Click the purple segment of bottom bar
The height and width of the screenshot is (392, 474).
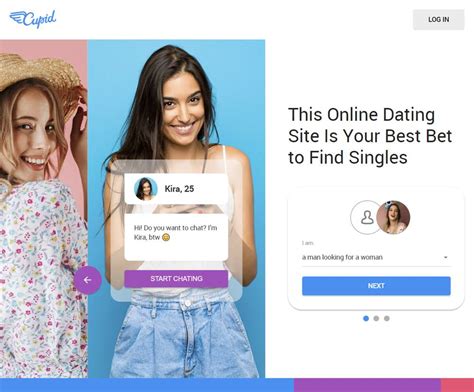point(367,385)
